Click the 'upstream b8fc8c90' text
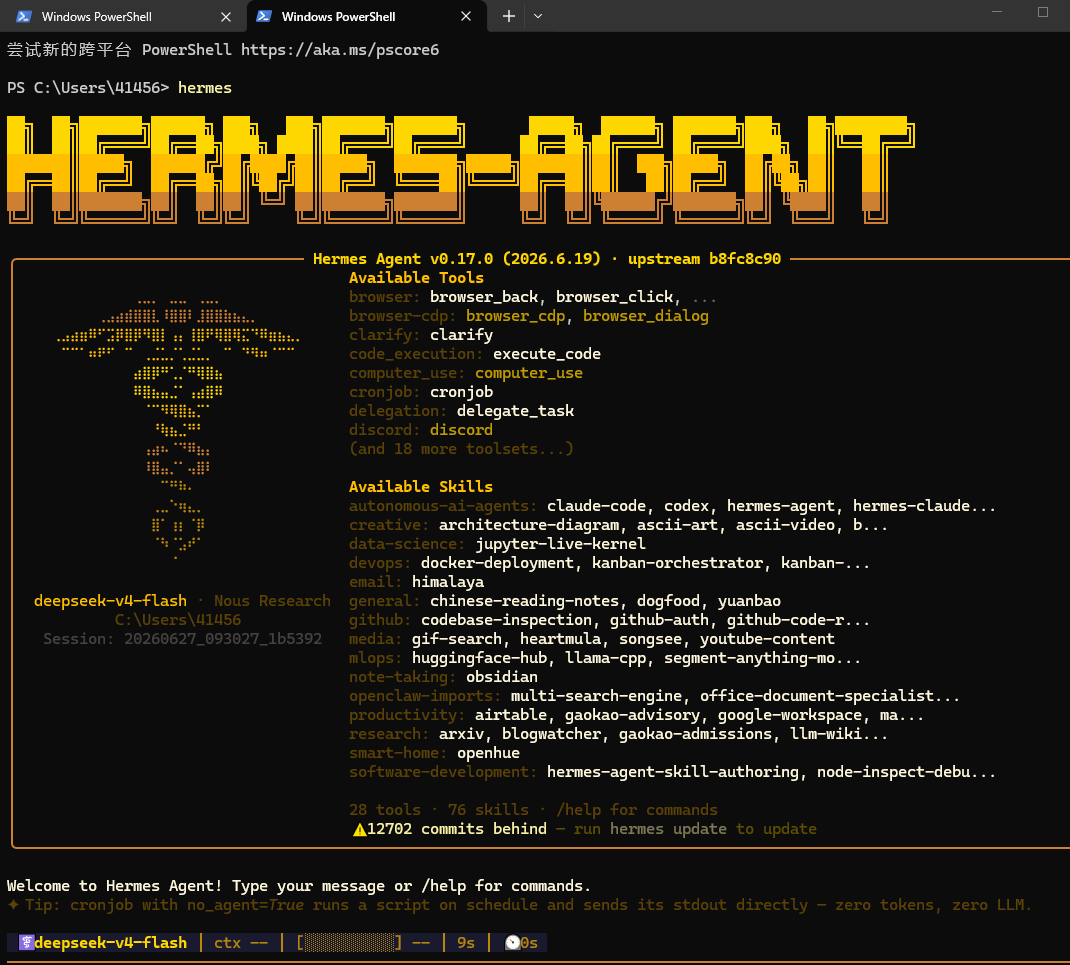1070x965 pixels. pos(704,259)
